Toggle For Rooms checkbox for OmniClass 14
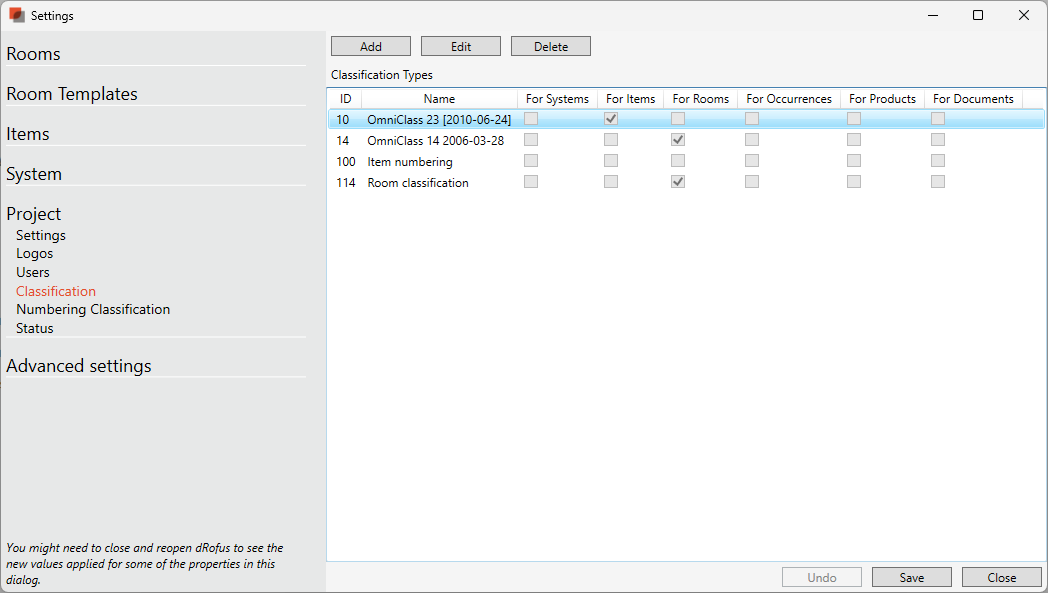This screenshot has height=593, width=1048. (x=678, y=140)
